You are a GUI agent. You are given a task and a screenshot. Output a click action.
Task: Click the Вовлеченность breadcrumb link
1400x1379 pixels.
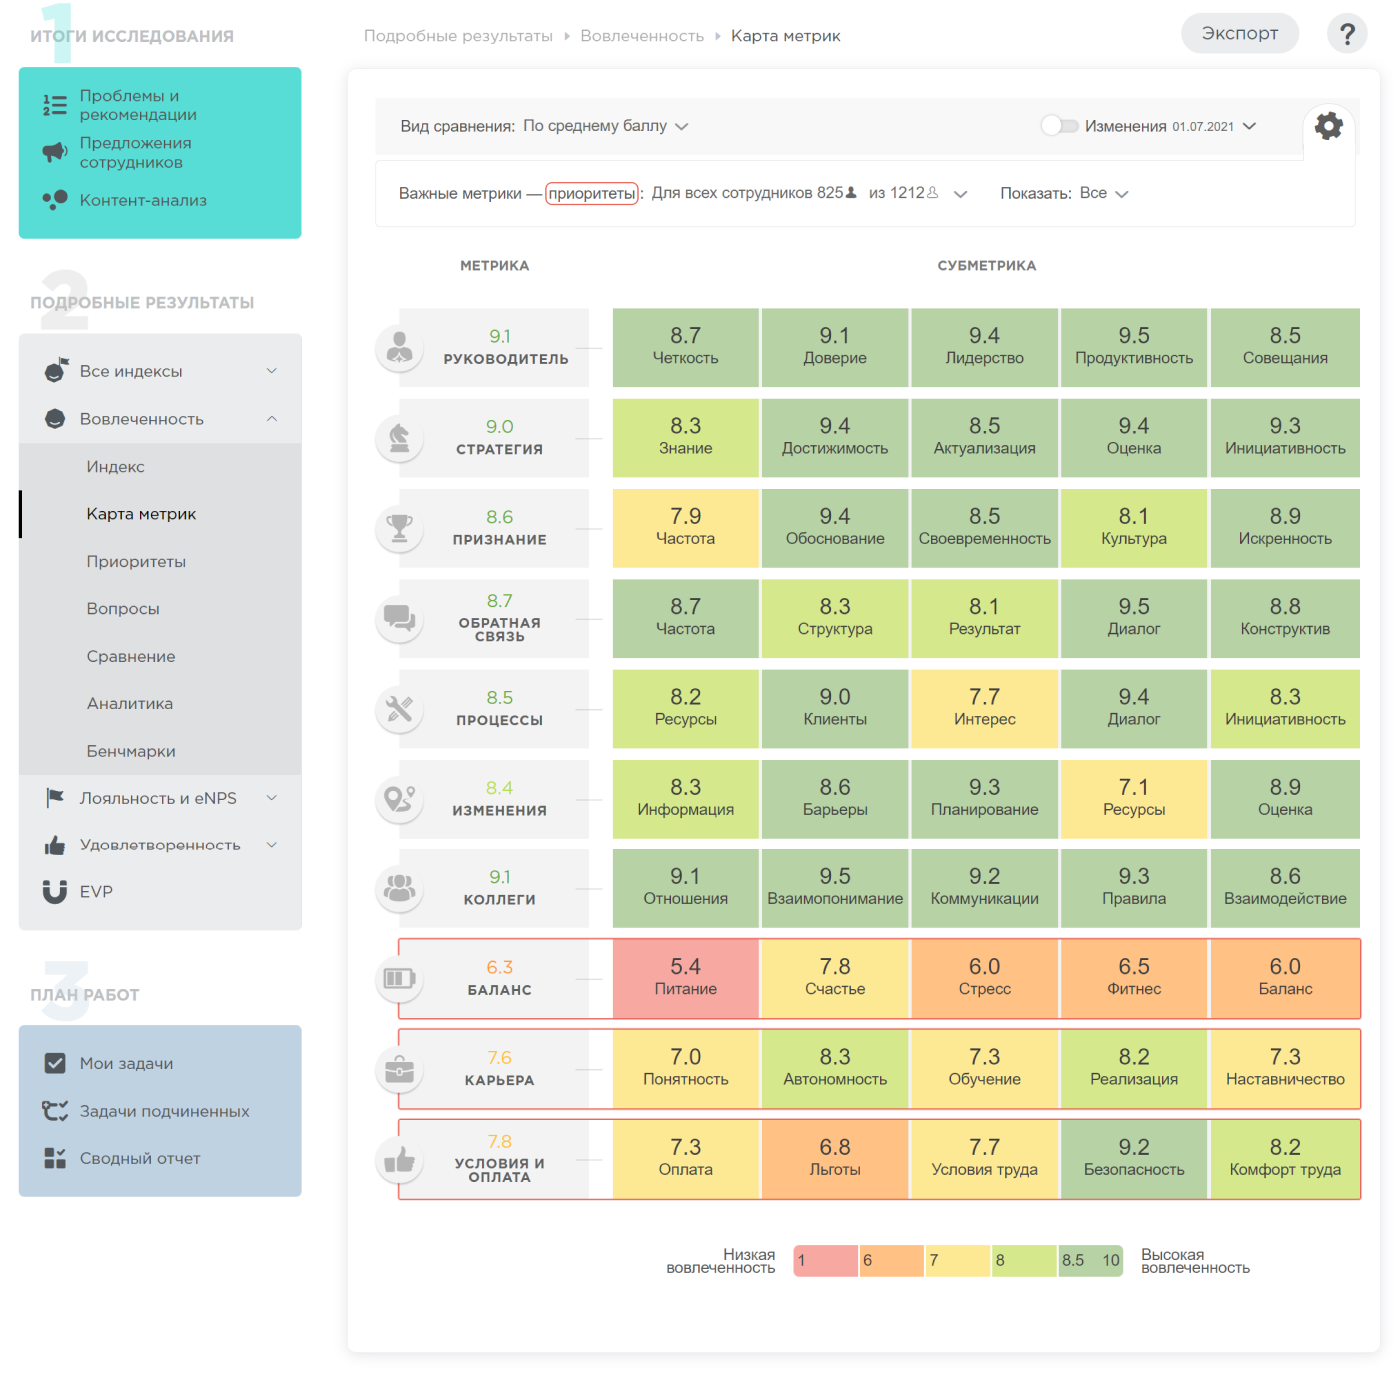click(x=642, y=36)
